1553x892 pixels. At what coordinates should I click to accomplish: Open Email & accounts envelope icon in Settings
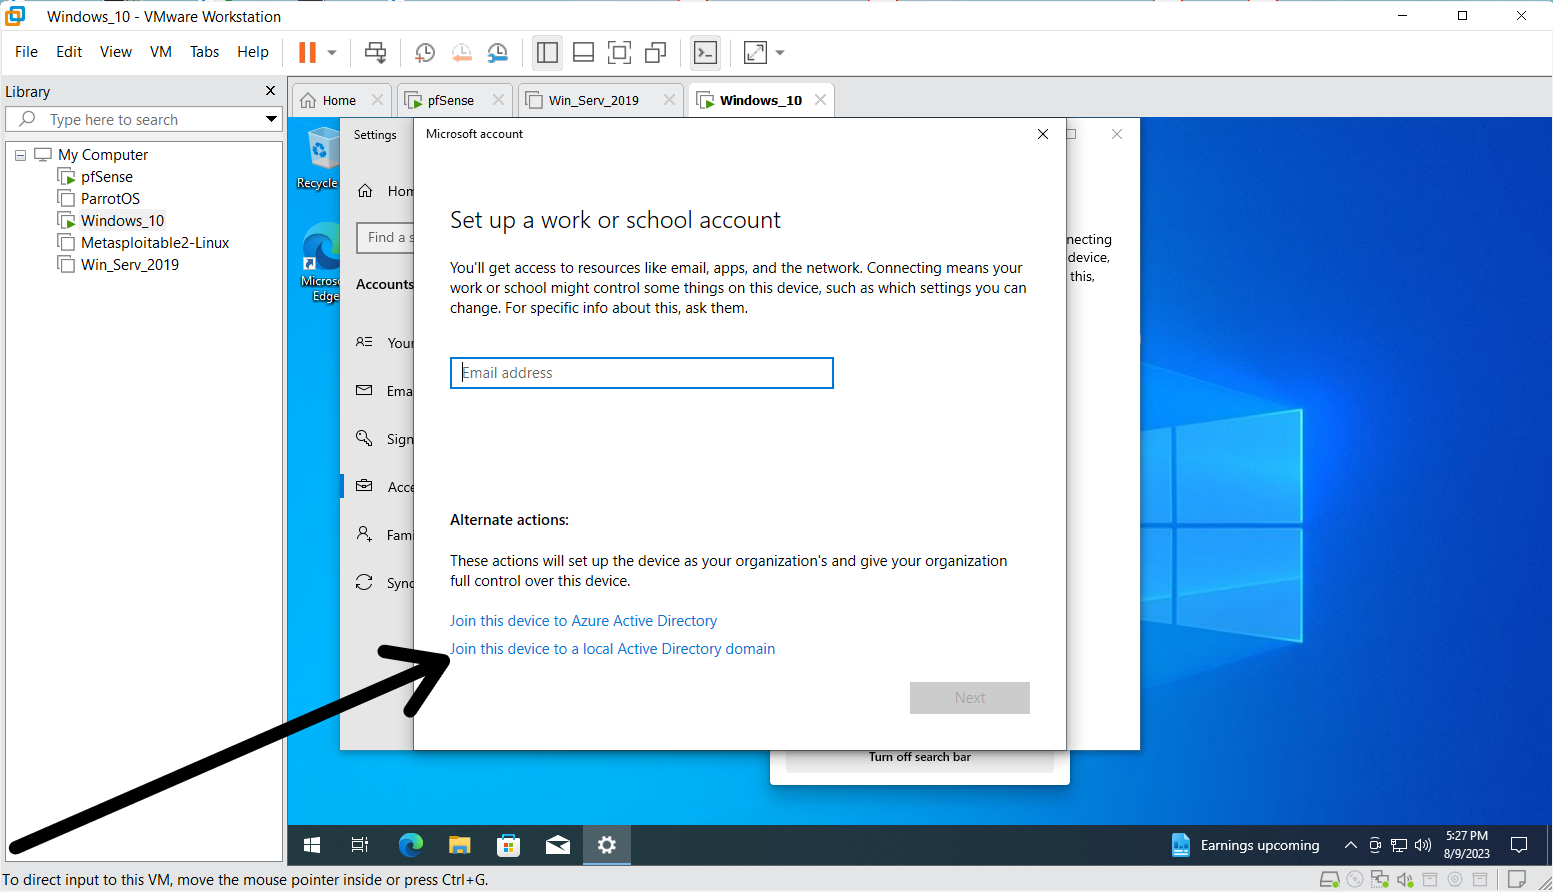(x=365, y=391)
